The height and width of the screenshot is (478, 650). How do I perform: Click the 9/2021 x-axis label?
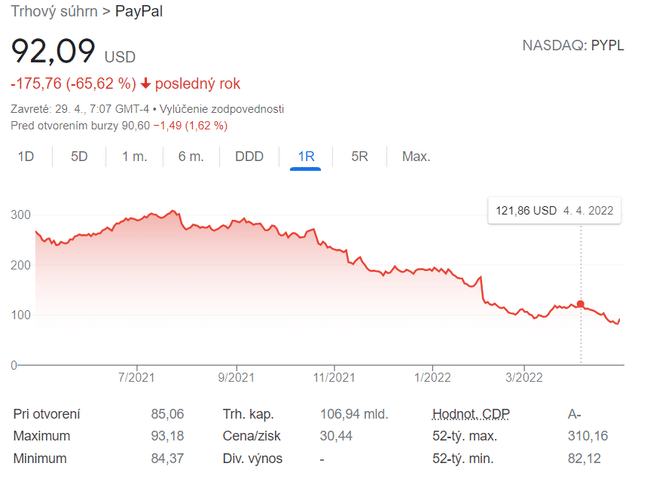point(233,377)
